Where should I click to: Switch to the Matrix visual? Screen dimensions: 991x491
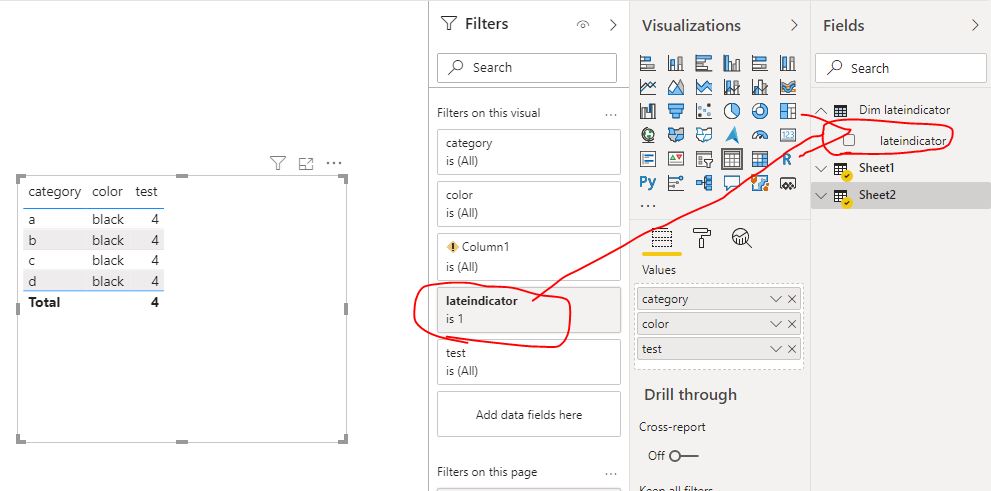coord(760,159)
